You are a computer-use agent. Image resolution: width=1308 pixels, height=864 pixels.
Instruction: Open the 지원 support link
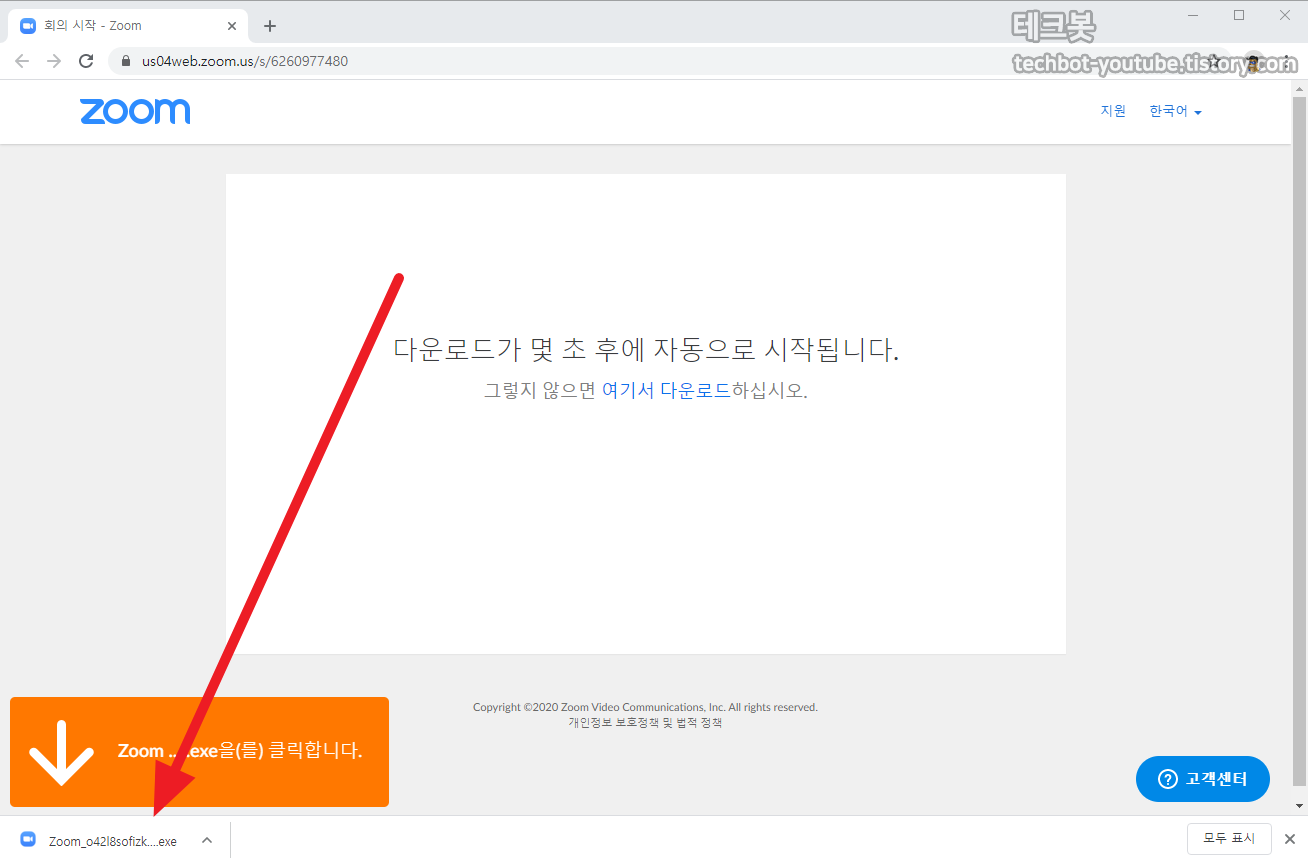[1113, 111]
